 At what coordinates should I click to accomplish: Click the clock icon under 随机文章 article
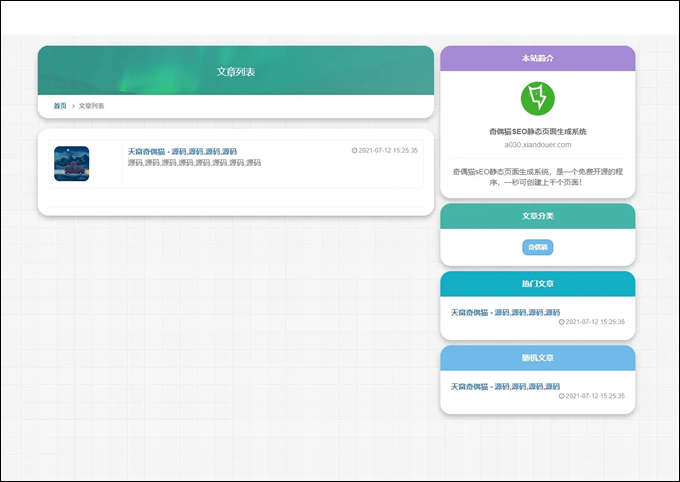[x=562, y=396]
